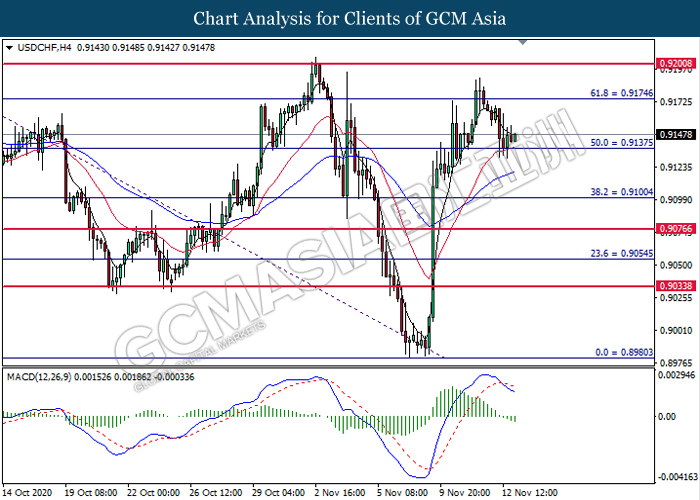The height and width of the screenshot is (500, 700).
Task: Click the 2 Nov 16:00 time label
Action: click(340, 493)
